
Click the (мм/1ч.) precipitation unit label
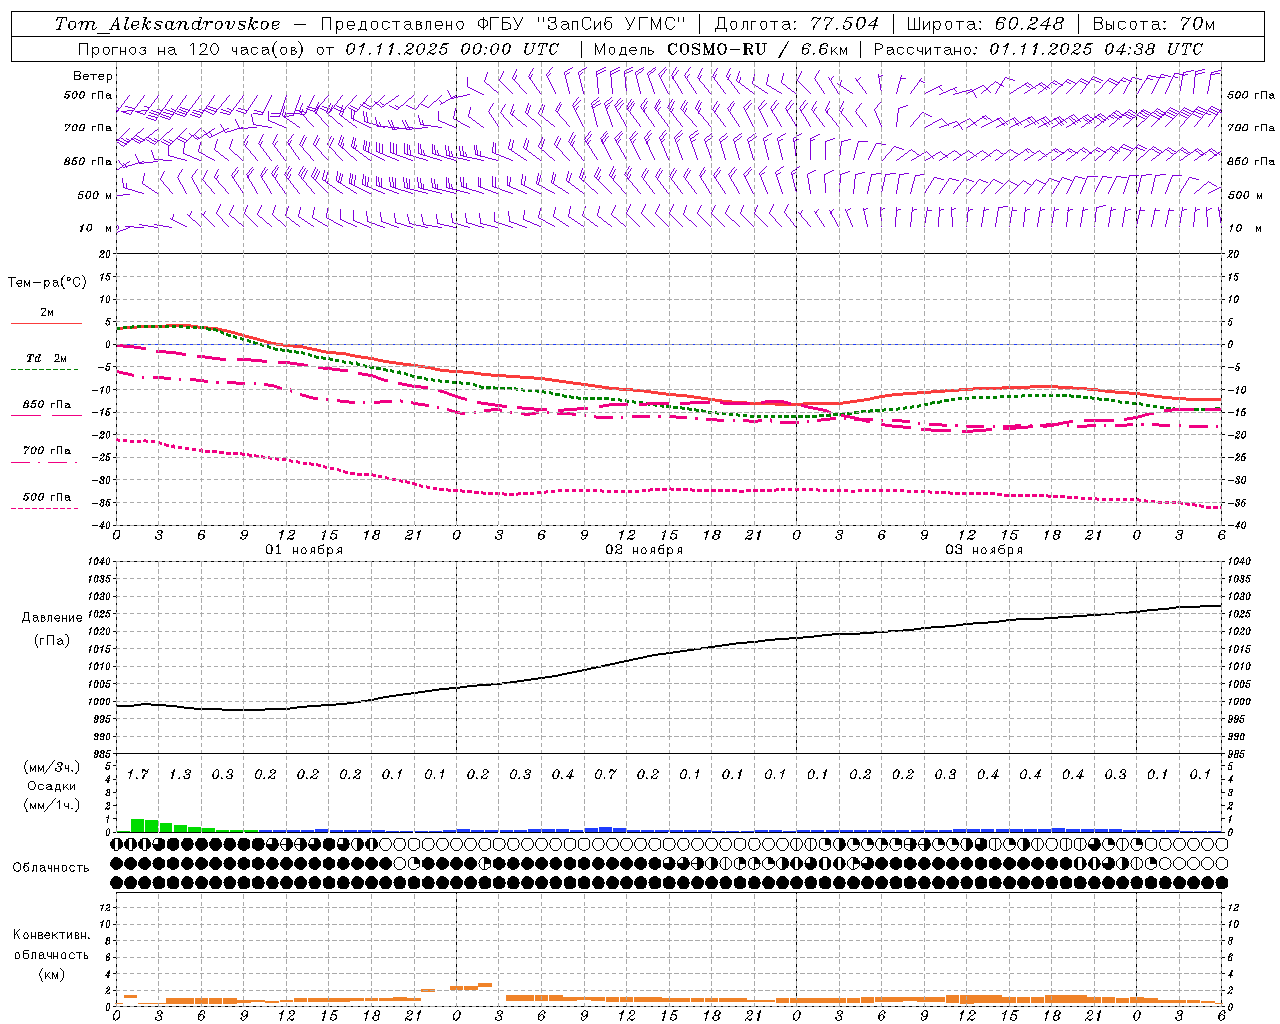tap(52, 805)
